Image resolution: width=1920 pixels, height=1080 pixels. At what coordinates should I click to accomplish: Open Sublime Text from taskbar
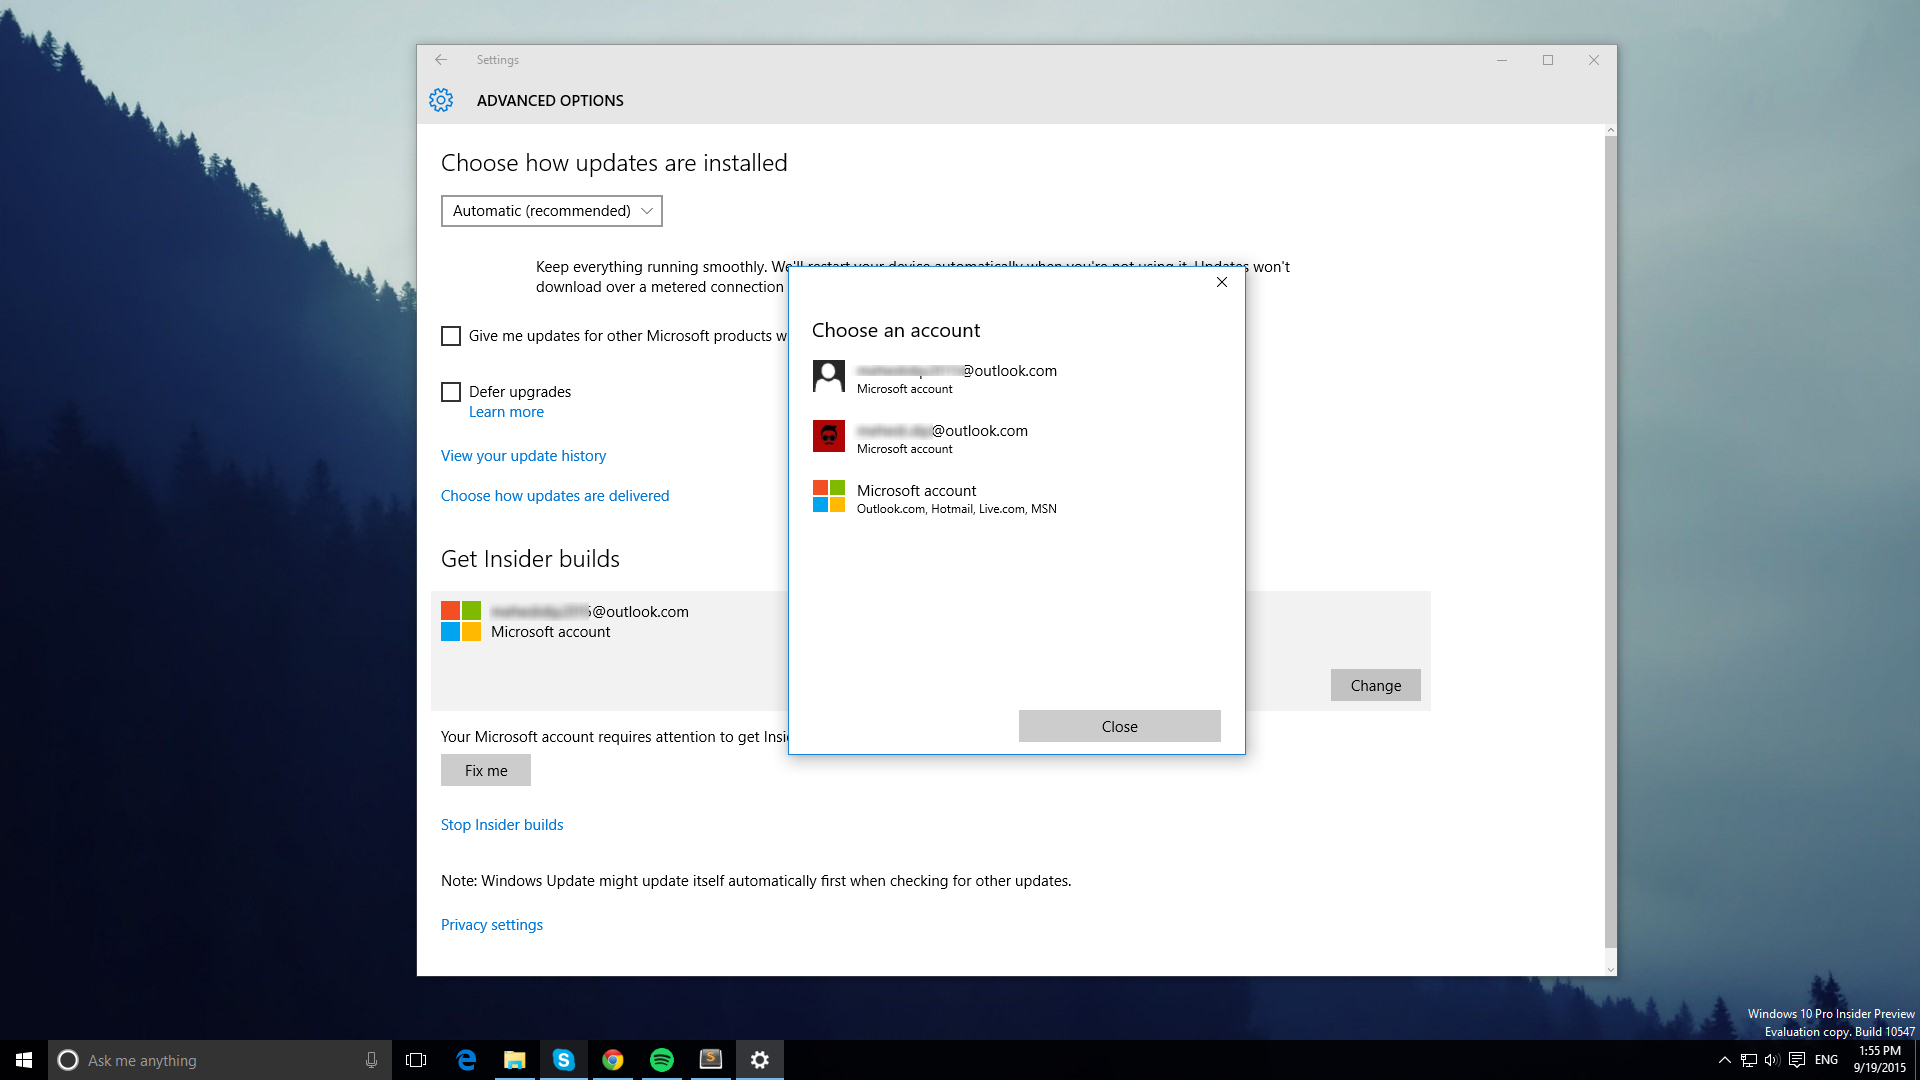coord(711,1060)
